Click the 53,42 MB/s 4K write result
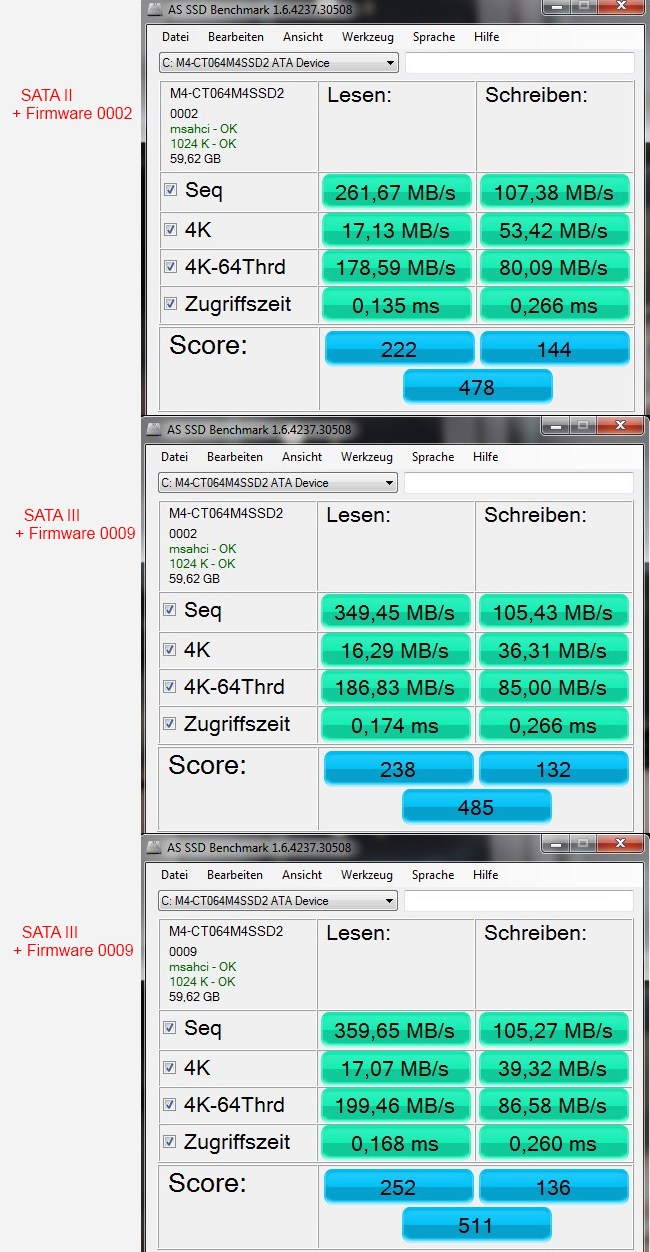The height and width of the screenshot is (1252, 650). point(554,229)
